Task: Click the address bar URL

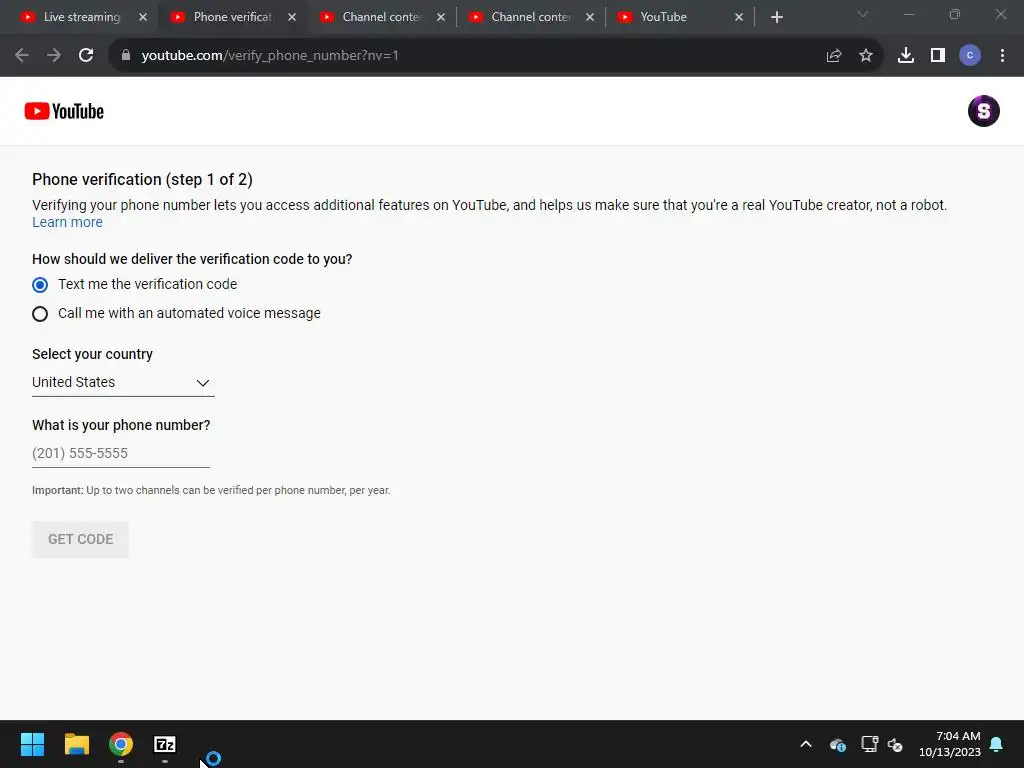Action: pyautogui.click(x=270, y=56)
